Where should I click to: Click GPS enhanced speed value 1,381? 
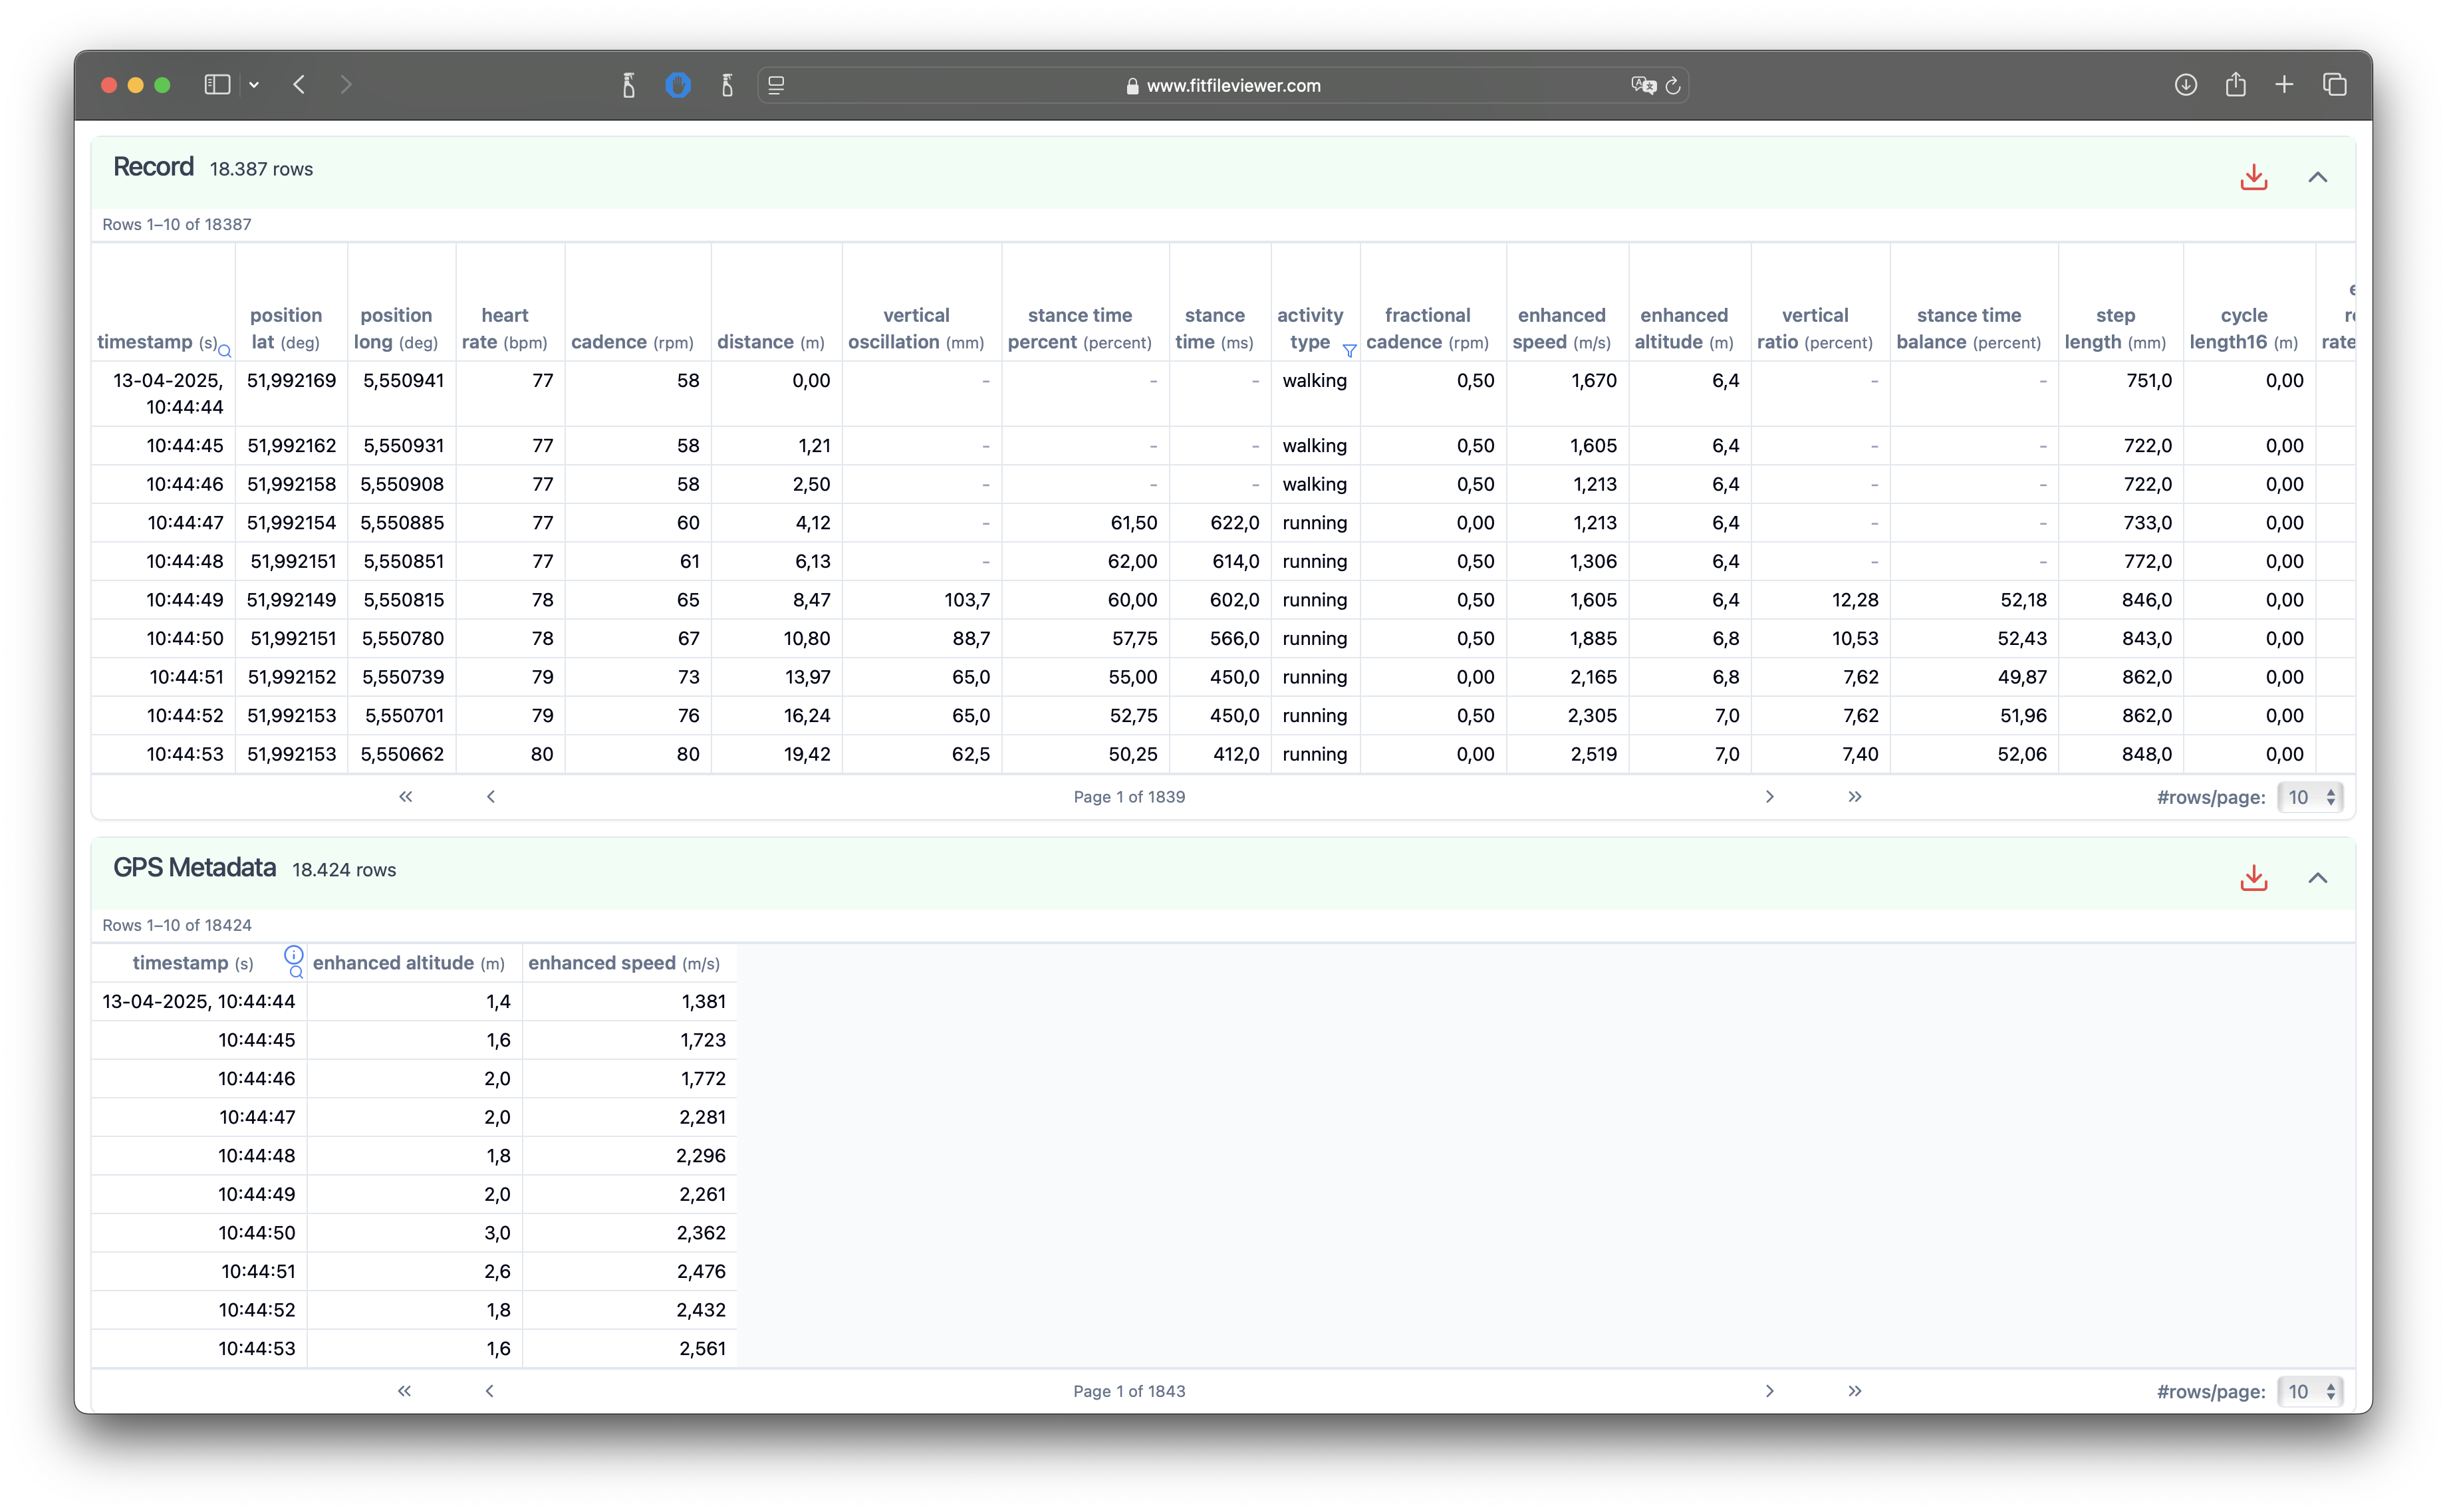coord(703,1002)
